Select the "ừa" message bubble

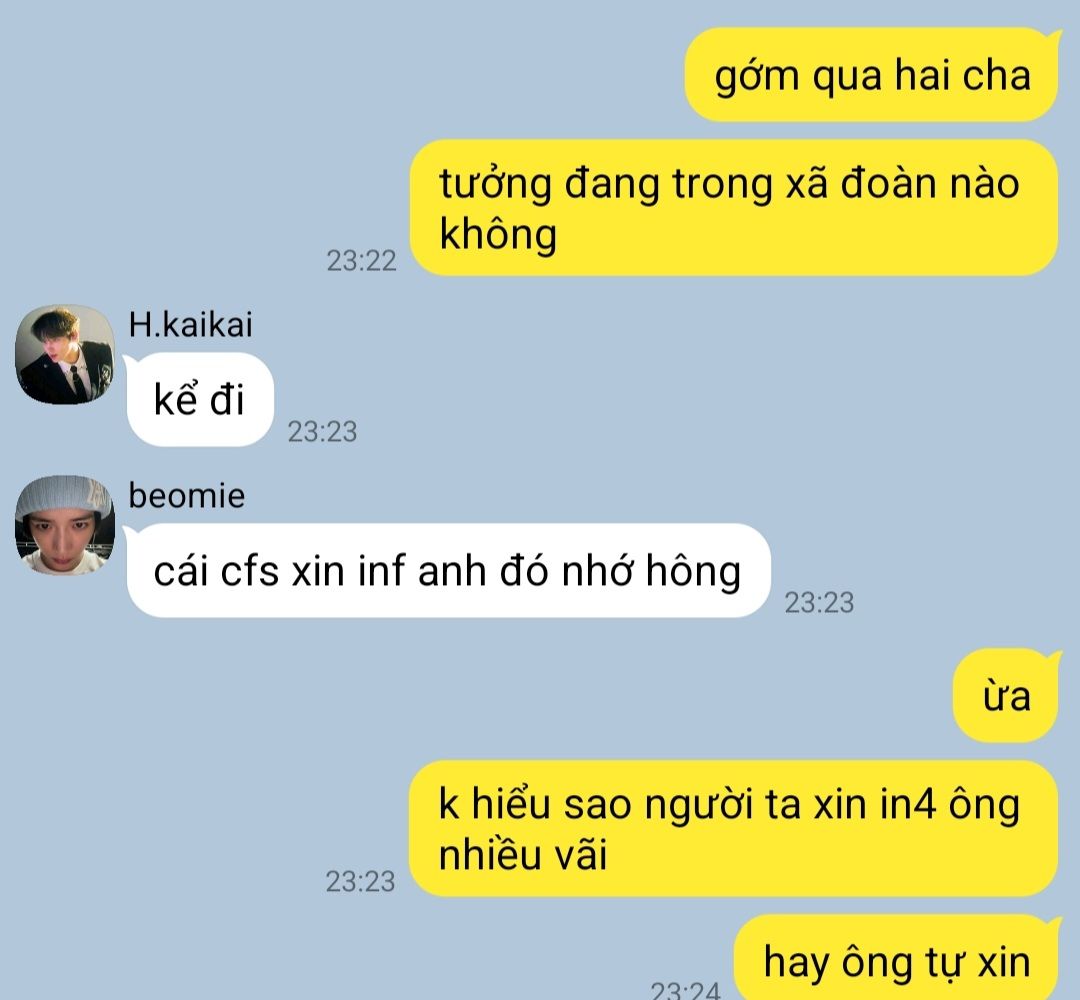click(1006, 696)
